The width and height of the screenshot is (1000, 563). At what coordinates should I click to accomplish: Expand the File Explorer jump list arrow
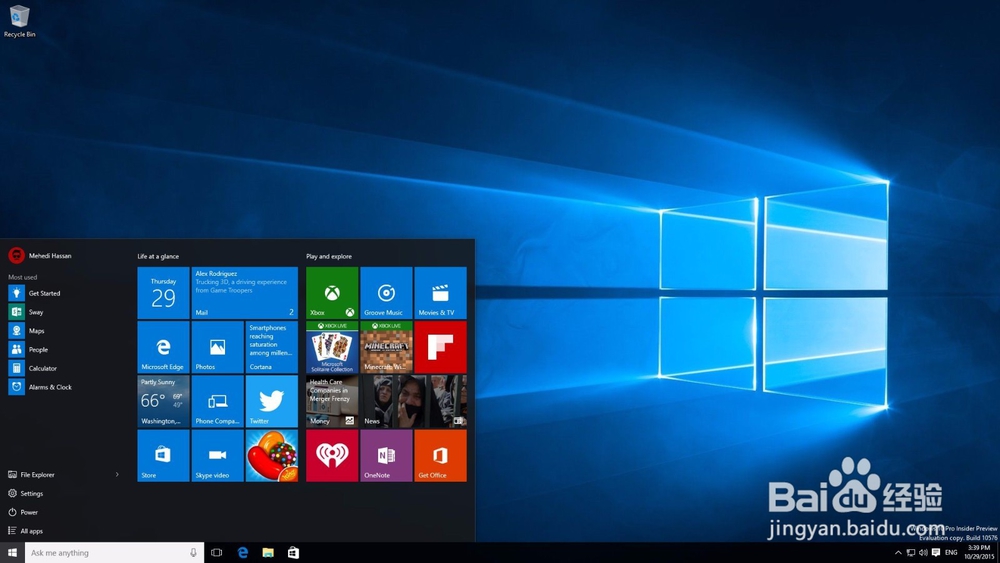(117, 474)
